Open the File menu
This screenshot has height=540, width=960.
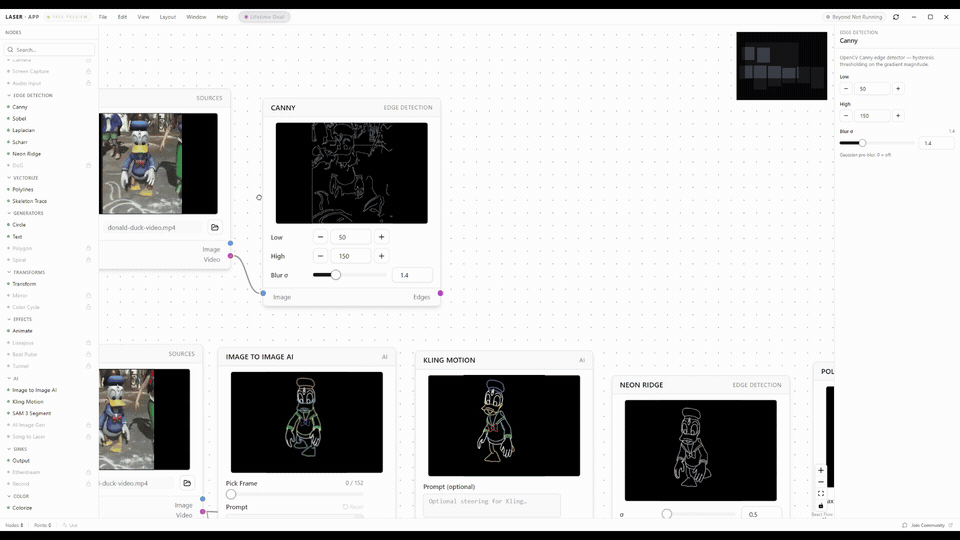(103, 17)
